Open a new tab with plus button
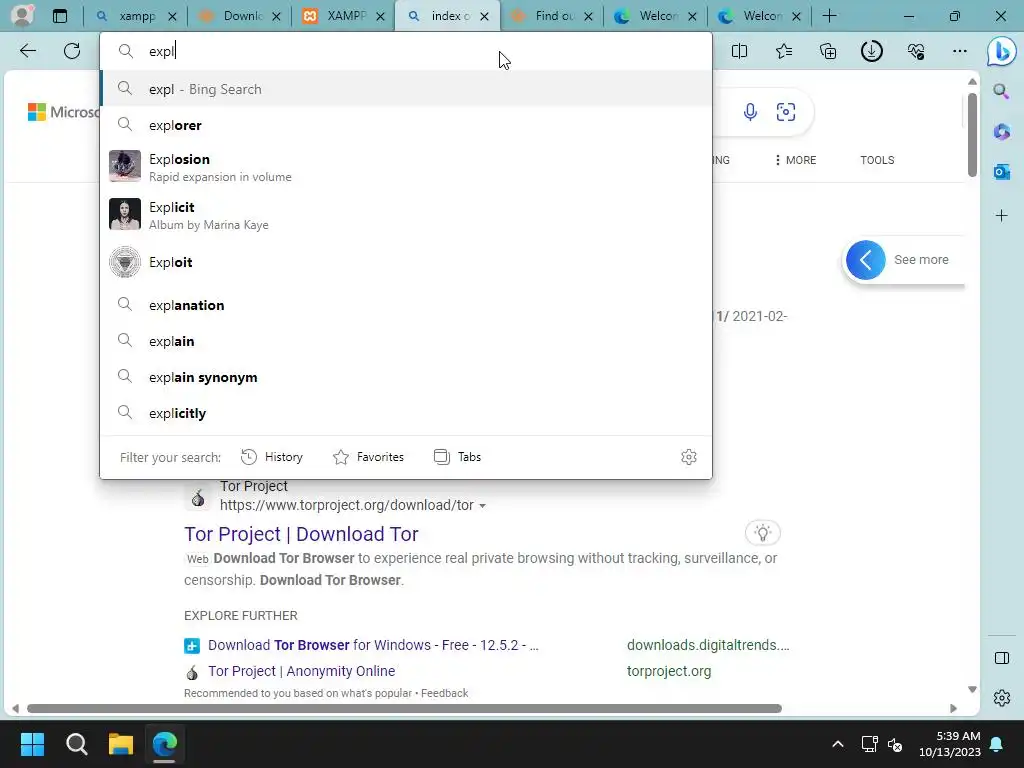Viewport: 1024px width, 768px height. click(829, 16)
